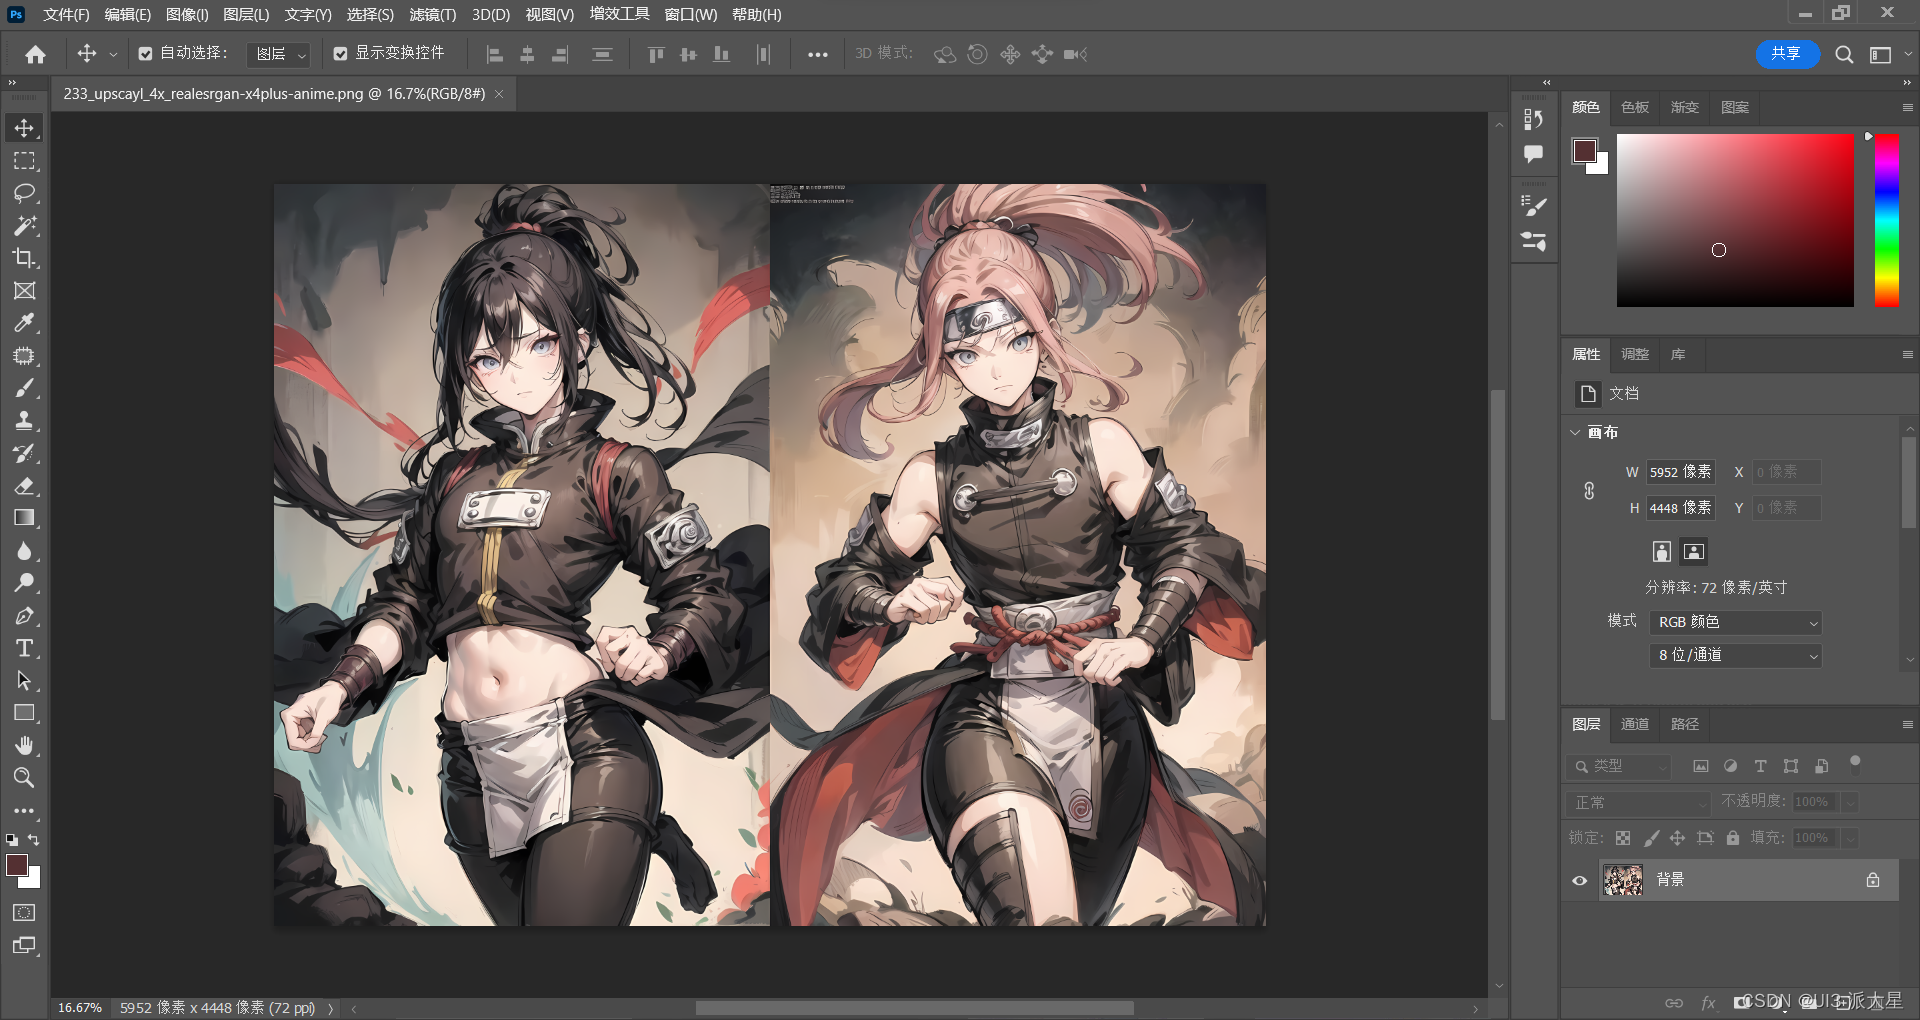Select the Magic Wand tool
Screen dimensions: 1920x1020
coord(24,226)
